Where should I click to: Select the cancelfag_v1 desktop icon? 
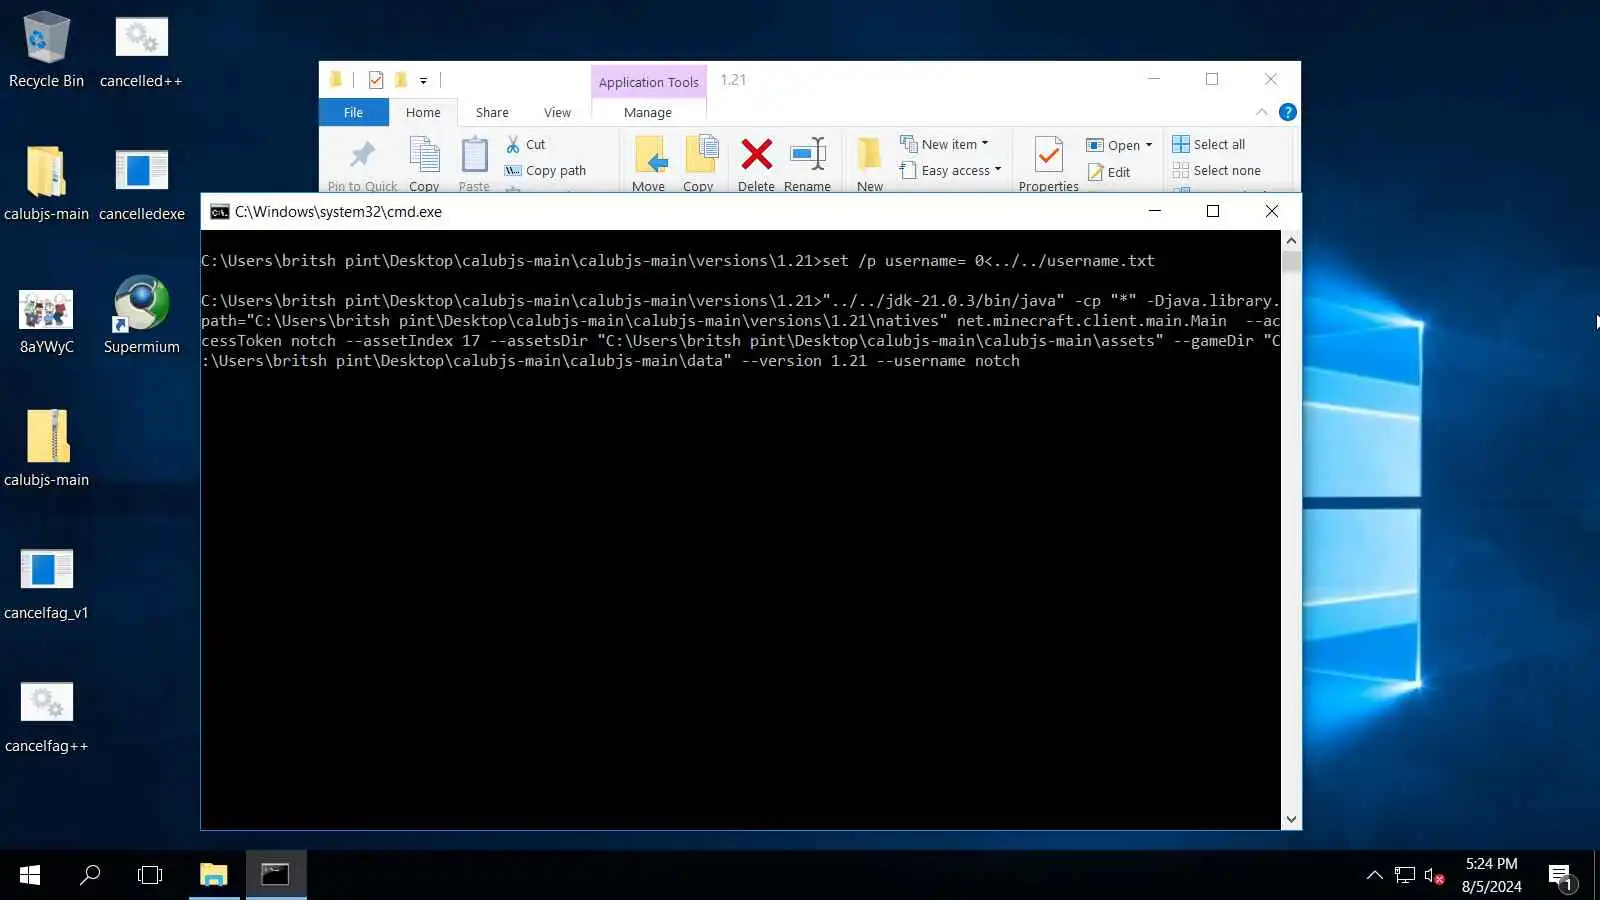pyautogui.click(x=46, y=582)
